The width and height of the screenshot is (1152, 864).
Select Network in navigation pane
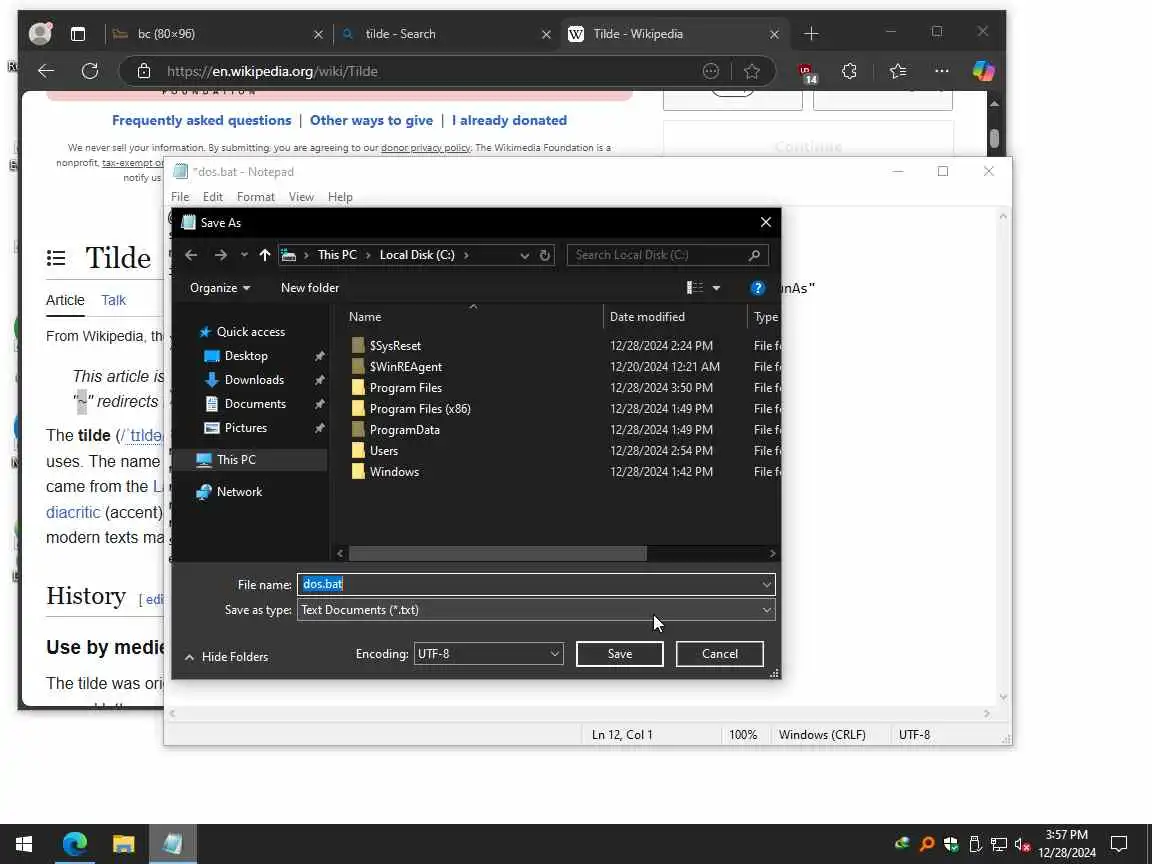239,492
